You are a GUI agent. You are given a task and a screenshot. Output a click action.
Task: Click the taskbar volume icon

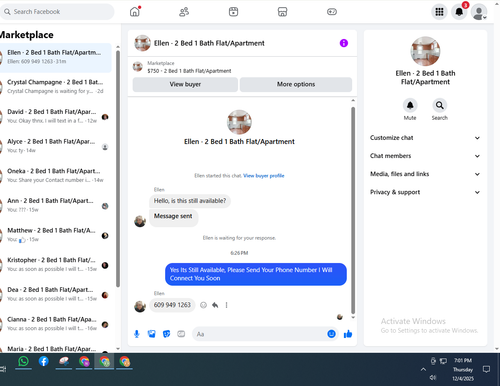pyautogui.click(x=433, y=377)
